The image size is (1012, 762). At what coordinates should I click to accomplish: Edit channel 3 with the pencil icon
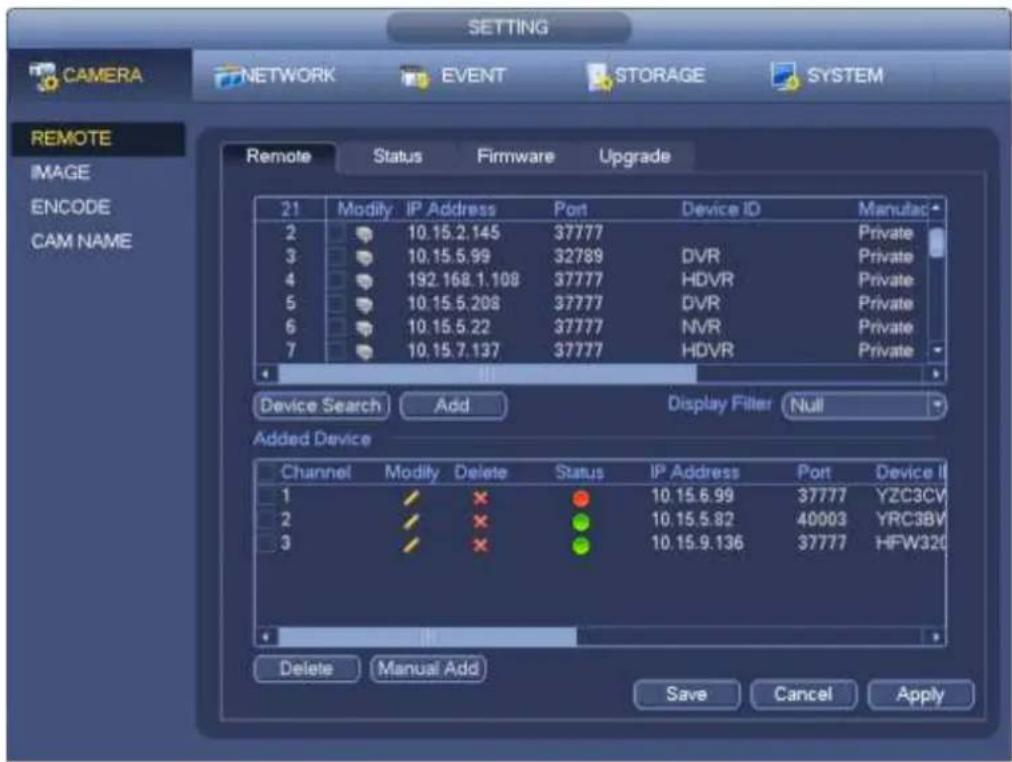coord(411,545)
